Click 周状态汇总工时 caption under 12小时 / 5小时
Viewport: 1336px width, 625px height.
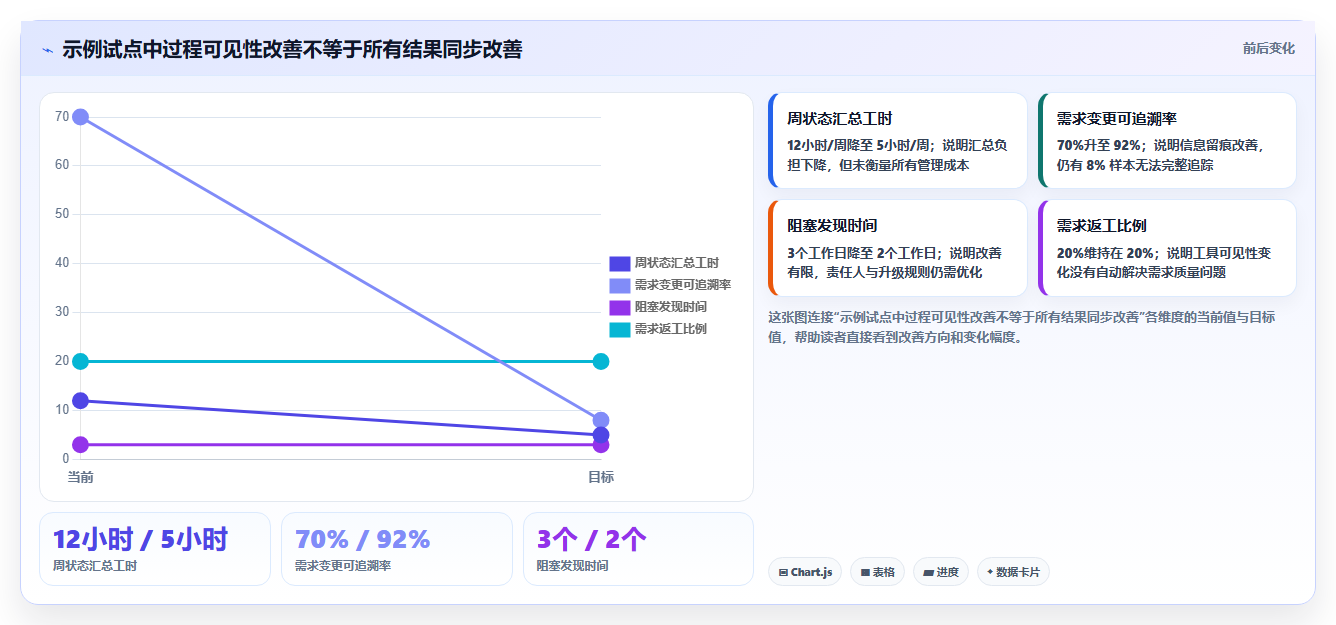tap(95, 566)
